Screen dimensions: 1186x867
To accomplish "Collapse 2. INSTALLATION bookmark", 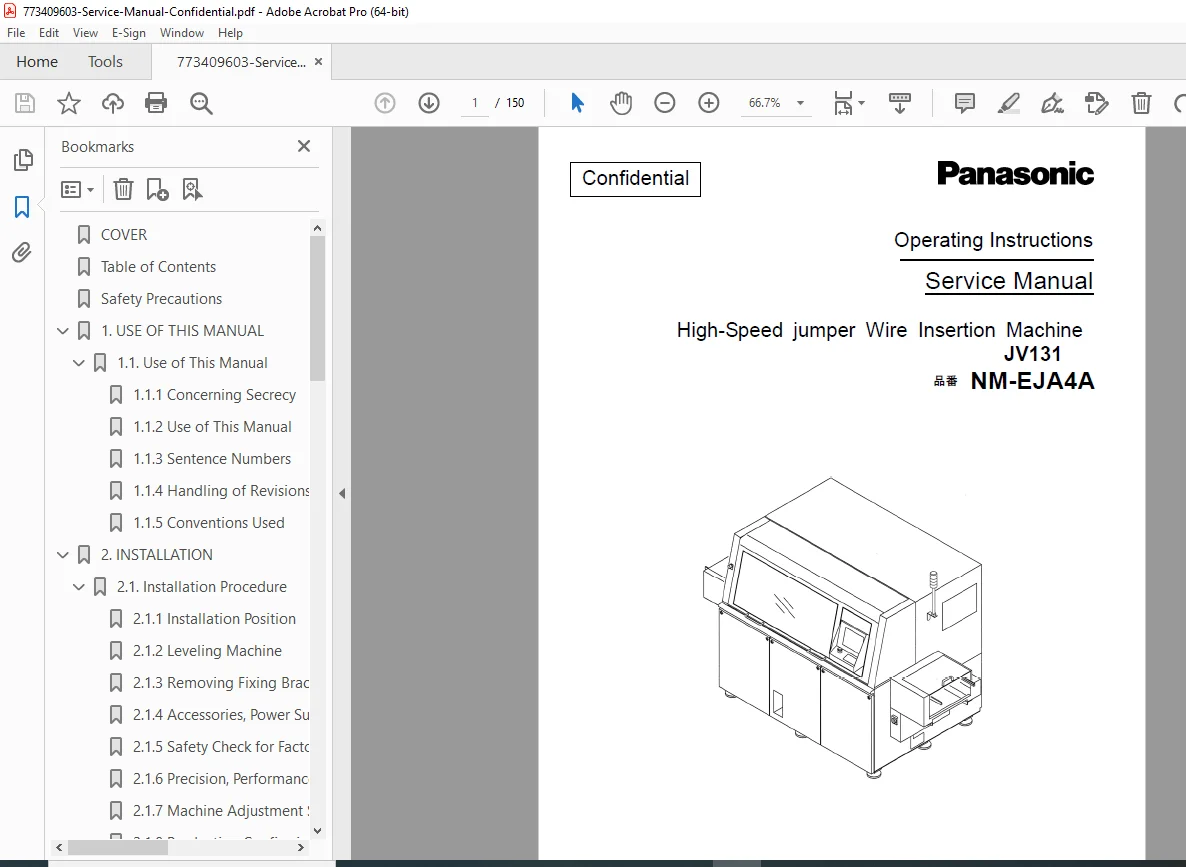I will pos(63,555).
